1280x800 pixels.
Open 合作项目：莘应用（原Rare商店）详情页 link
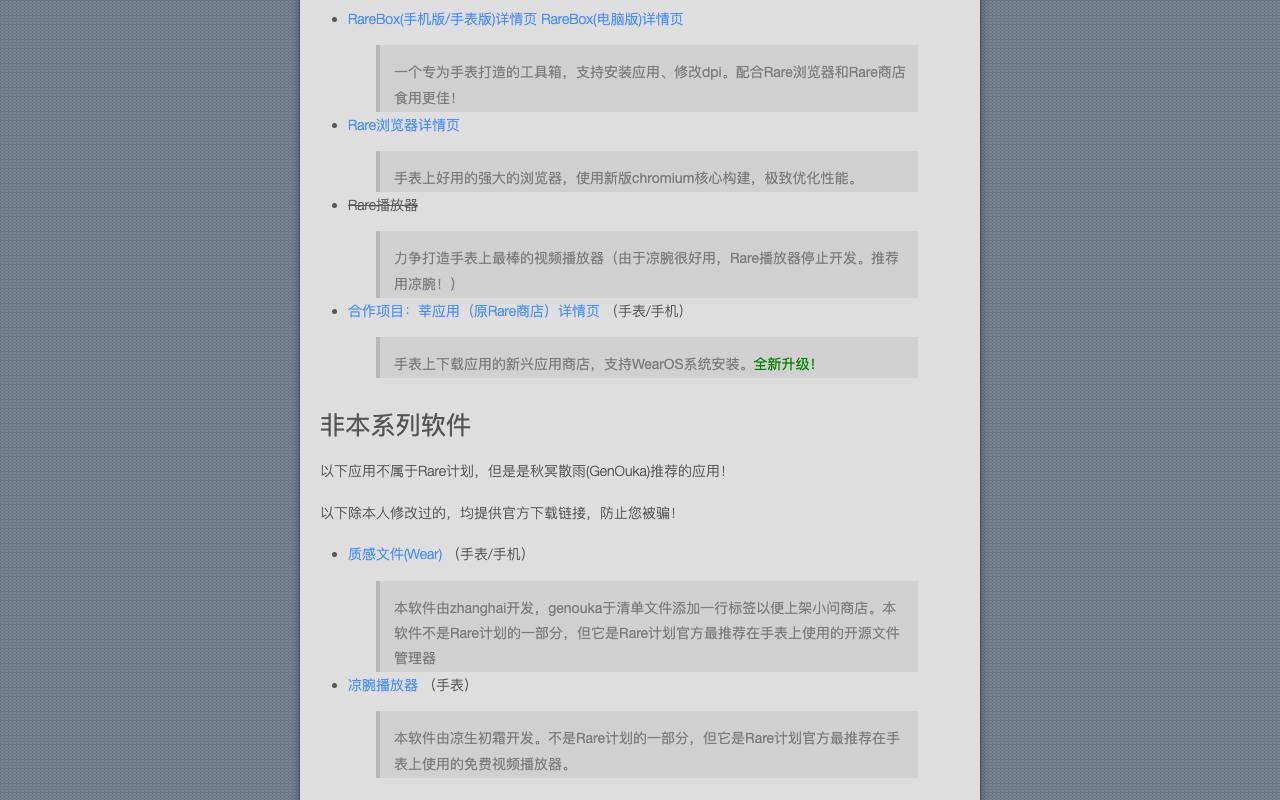point(474,311)
